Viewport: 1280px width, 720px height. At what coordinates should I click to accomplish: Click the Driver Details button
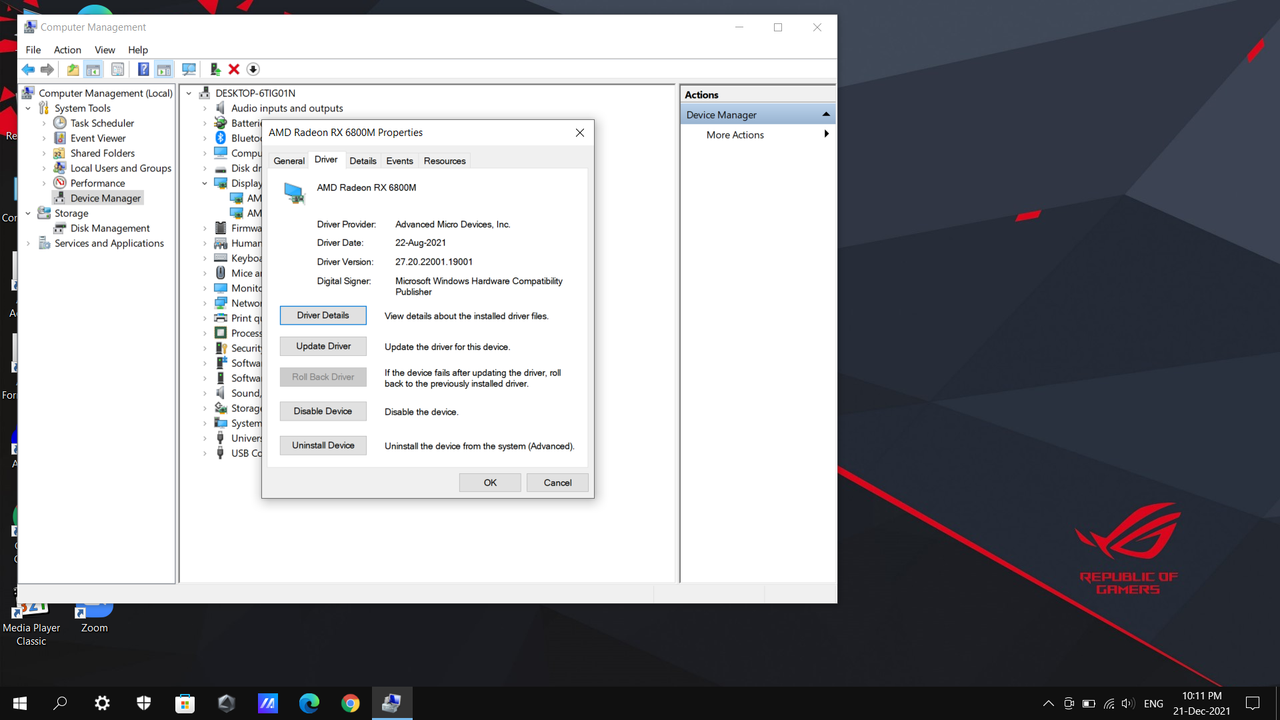click(323, 315)
